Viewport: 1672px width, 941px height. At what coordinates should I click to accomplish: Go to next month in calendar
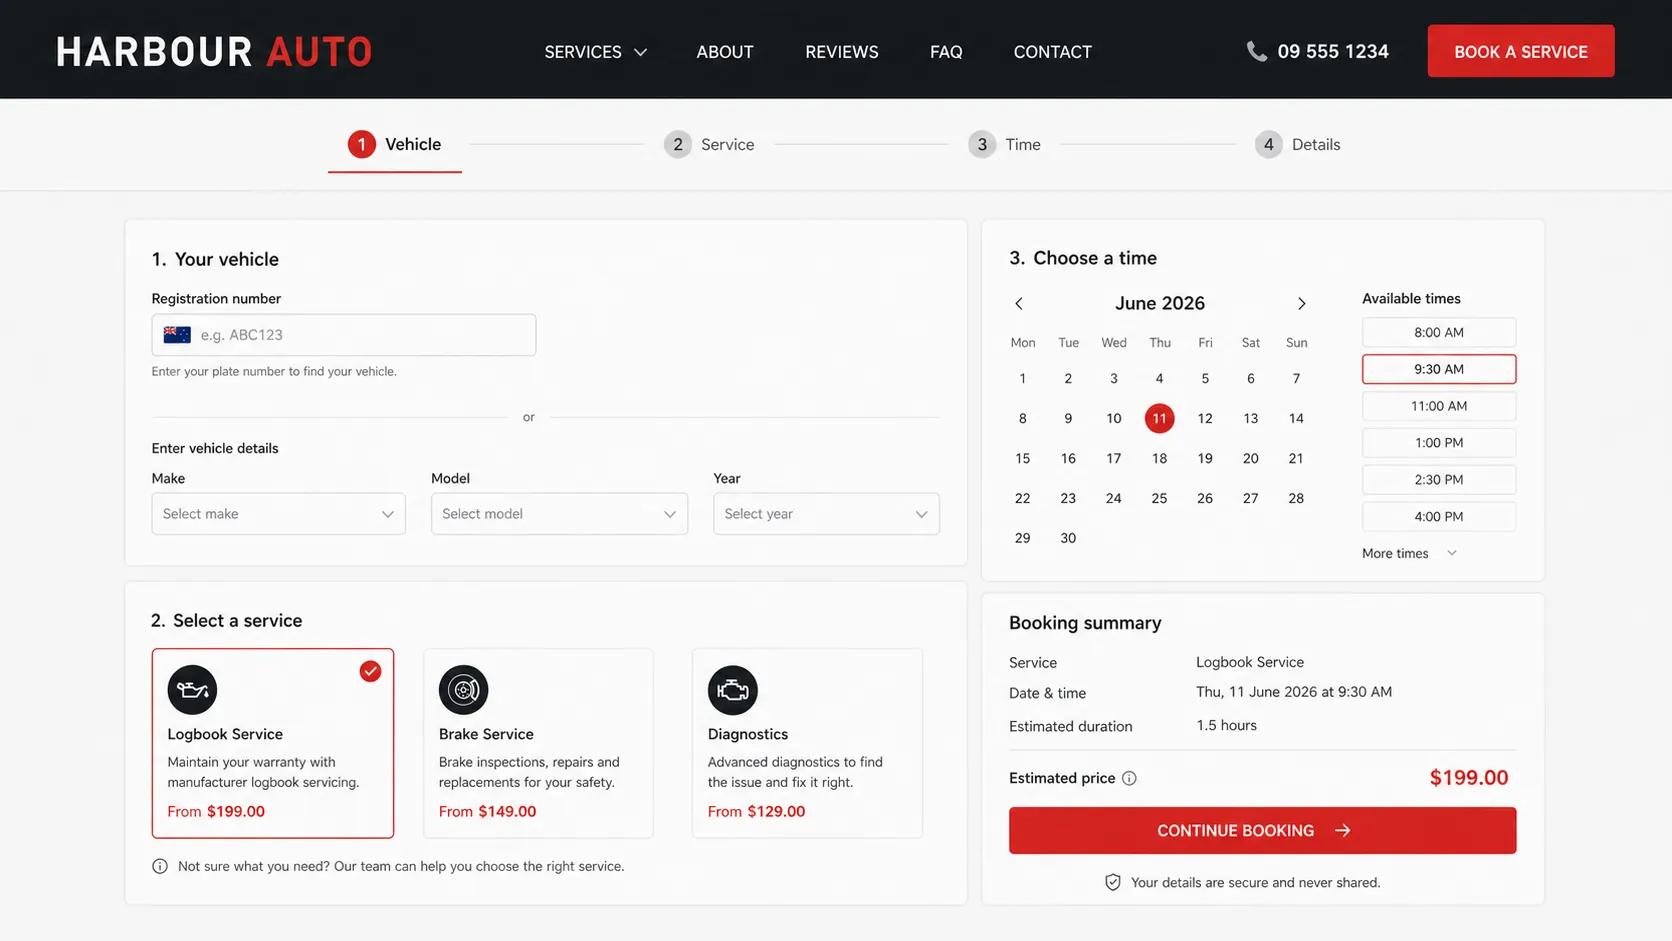pos(1301,303)
